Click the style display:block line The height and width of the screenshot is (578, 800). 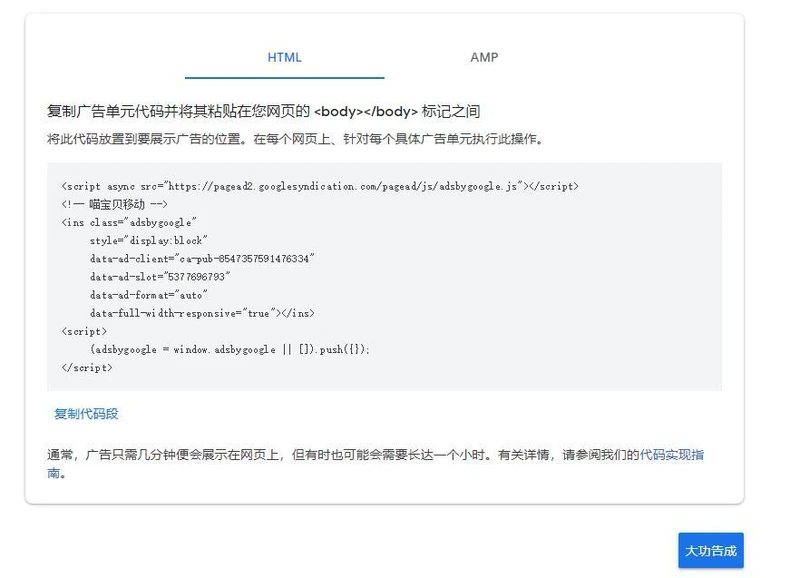pos(148,240)
